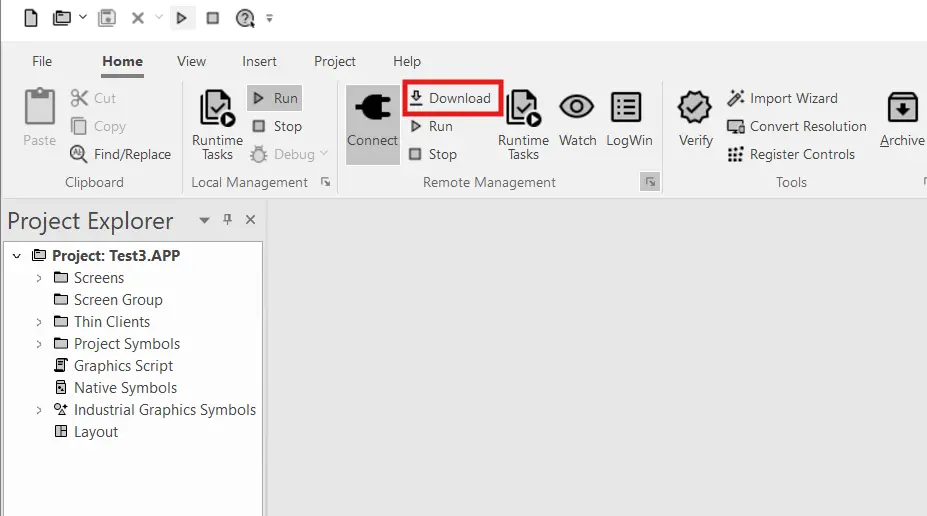The width and height of the screenshot is (927, 516).
Task: Collapse the Project: Test3.APP node
Action: click(17, 256)
